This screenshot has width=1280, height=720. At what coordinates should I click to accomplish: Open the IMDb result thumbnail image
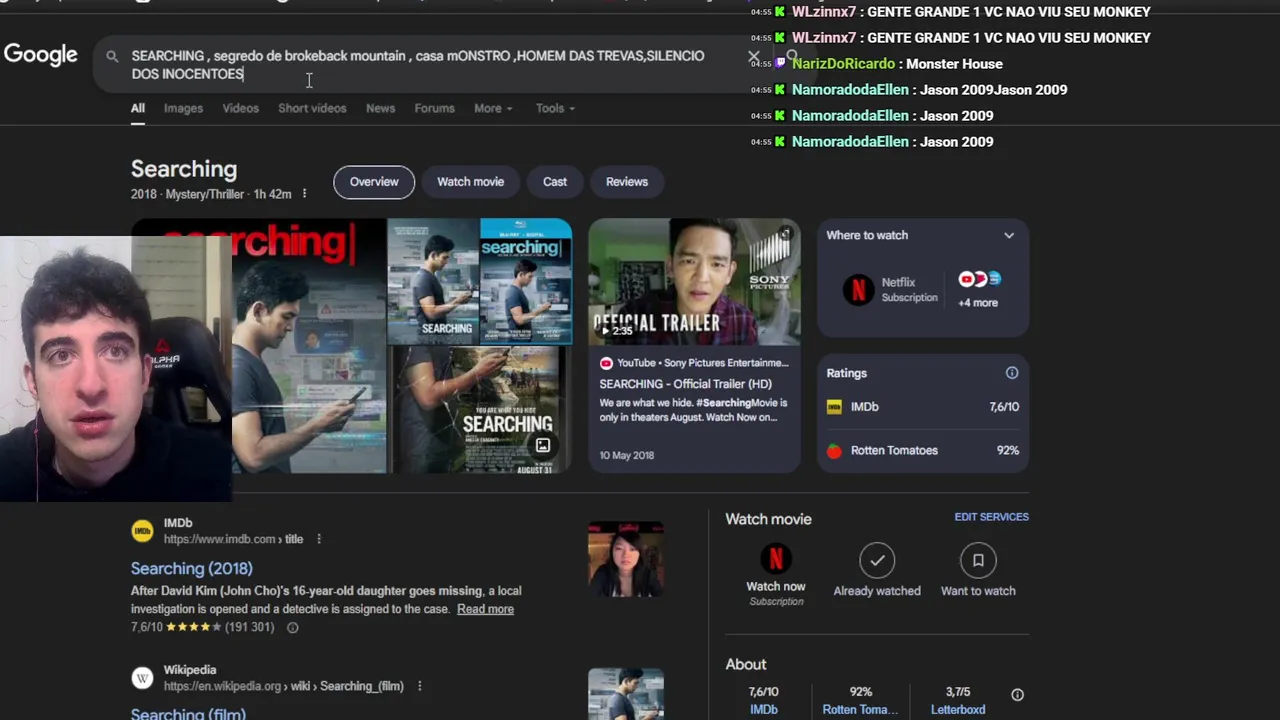(626, 559)
